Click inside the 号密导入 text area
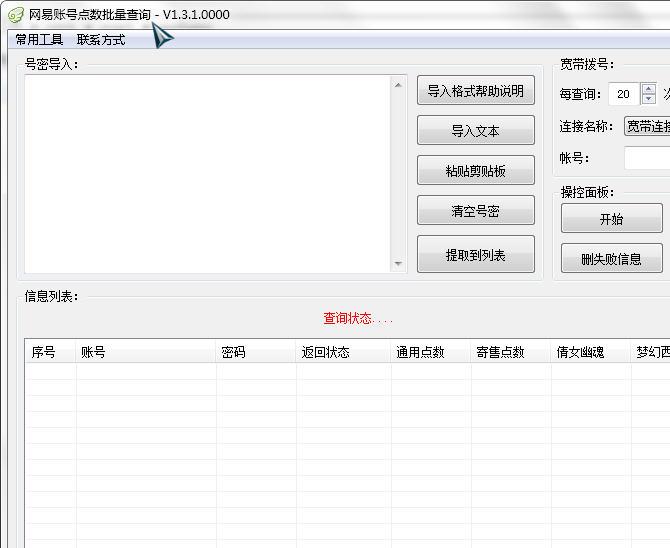 click(207, 174)
